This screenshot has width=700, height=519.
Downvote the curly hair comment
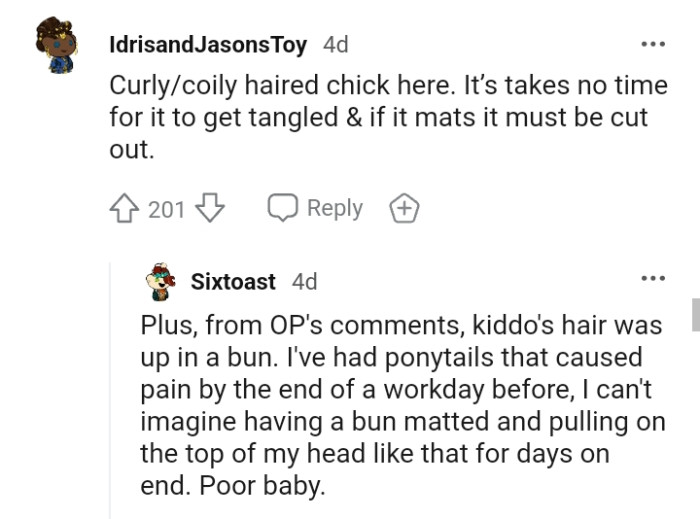(210, 209)
